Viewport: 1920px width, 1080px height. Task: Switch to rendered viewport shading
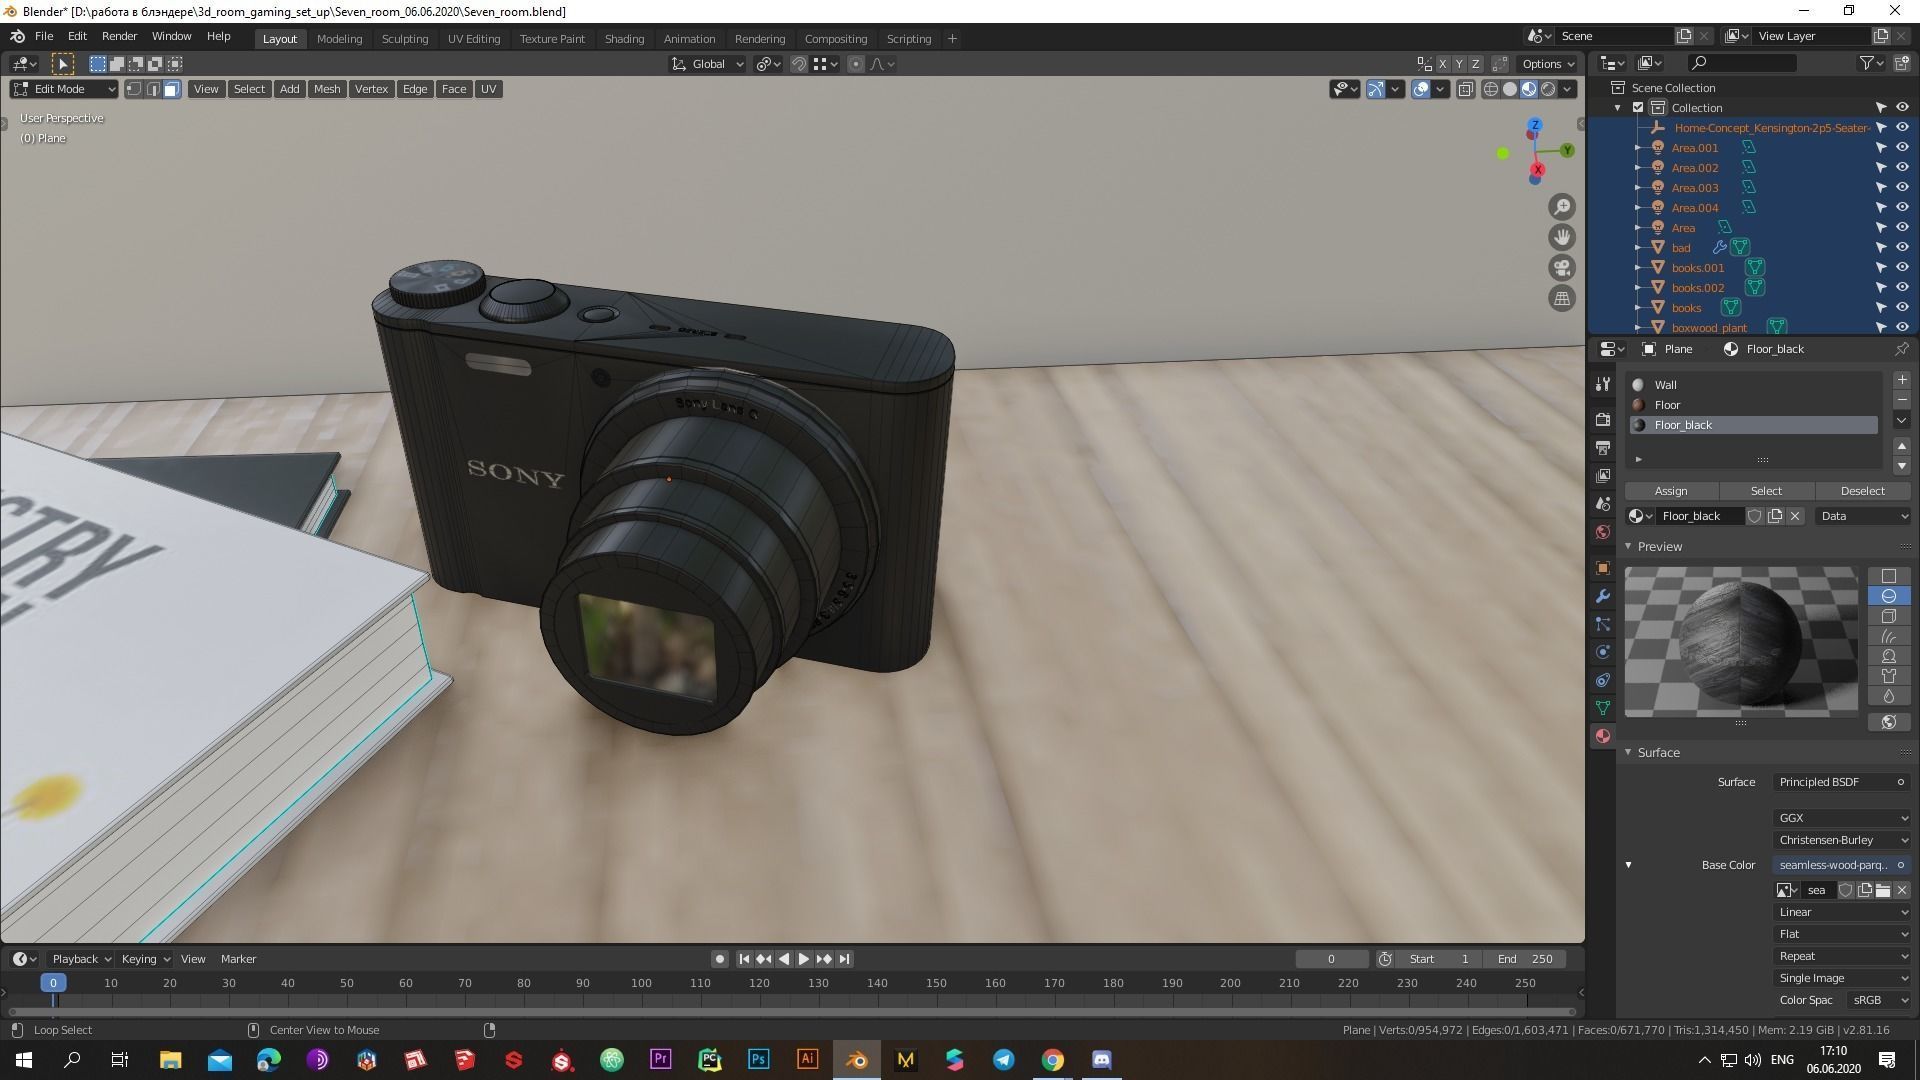pyautogui.click(x=1548, y=89)
